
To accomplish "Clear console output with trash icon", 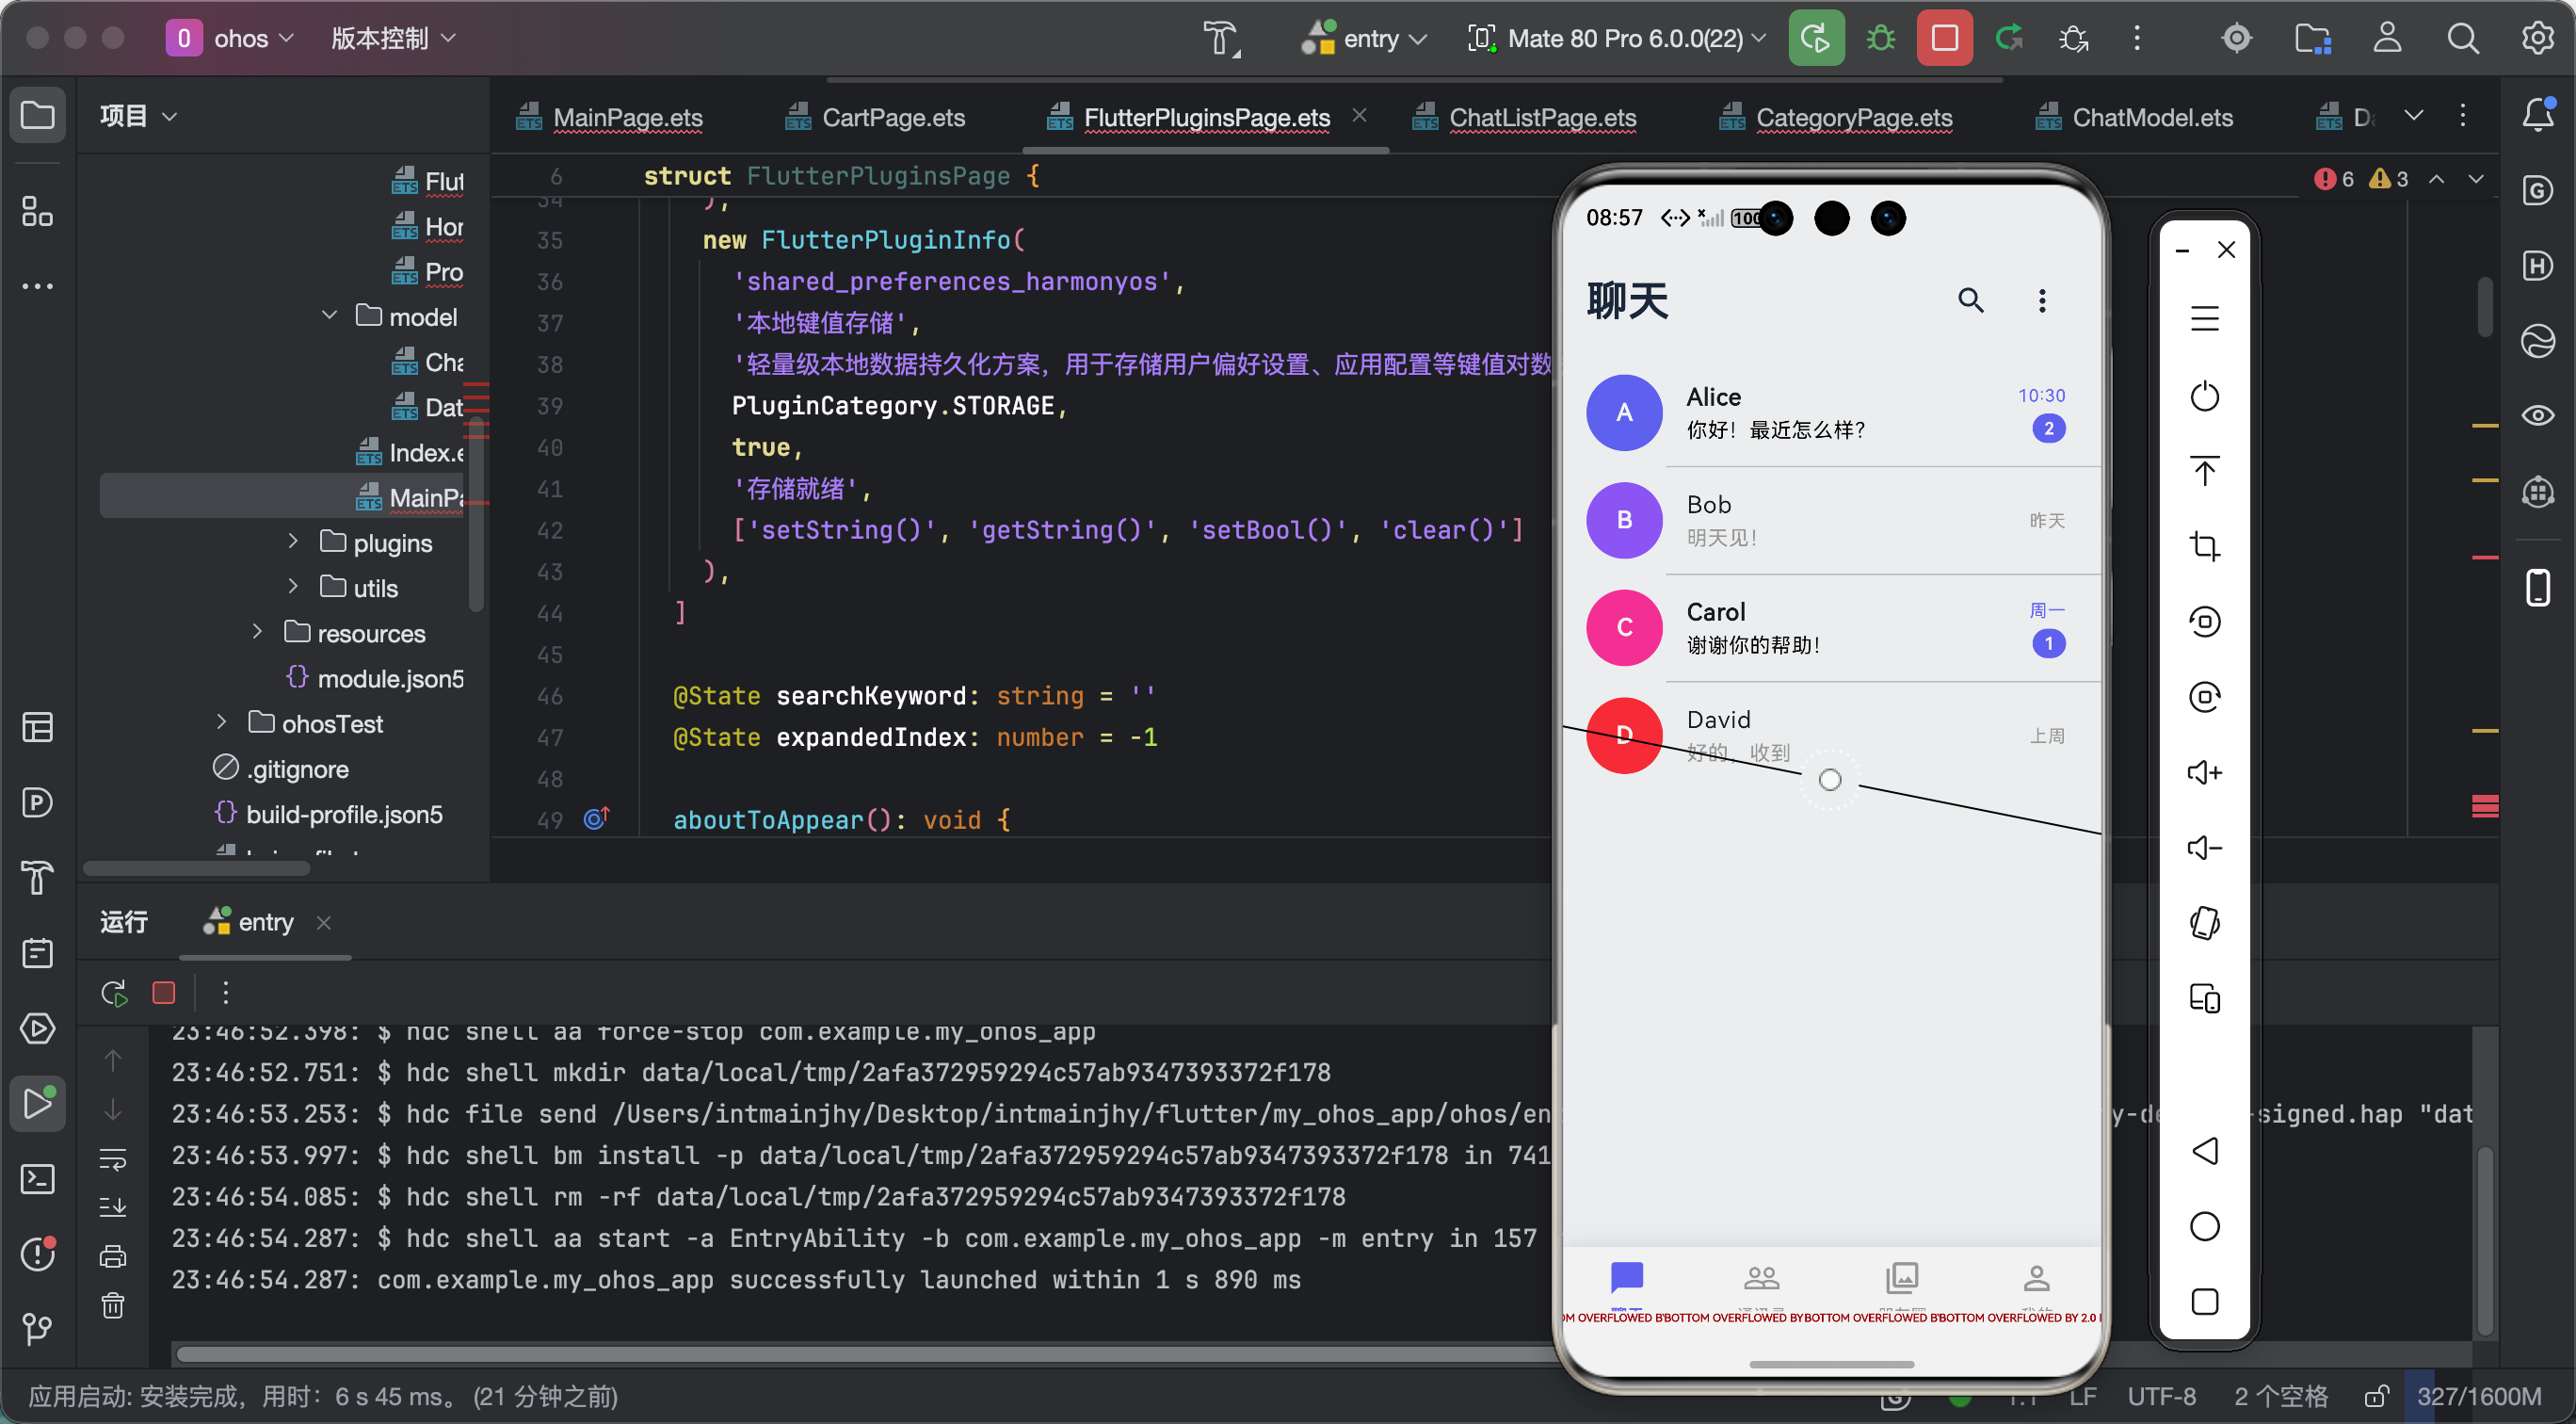I will (113, 1305).
